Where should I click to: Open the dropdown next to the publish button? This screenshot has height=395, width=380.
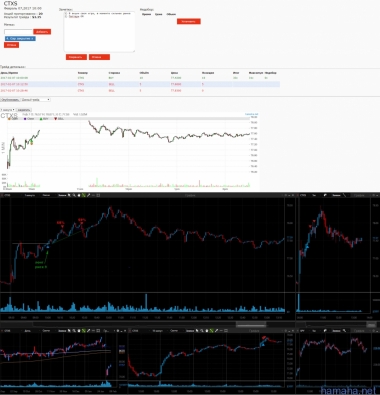pyautogui.click(x=35, y=100)
